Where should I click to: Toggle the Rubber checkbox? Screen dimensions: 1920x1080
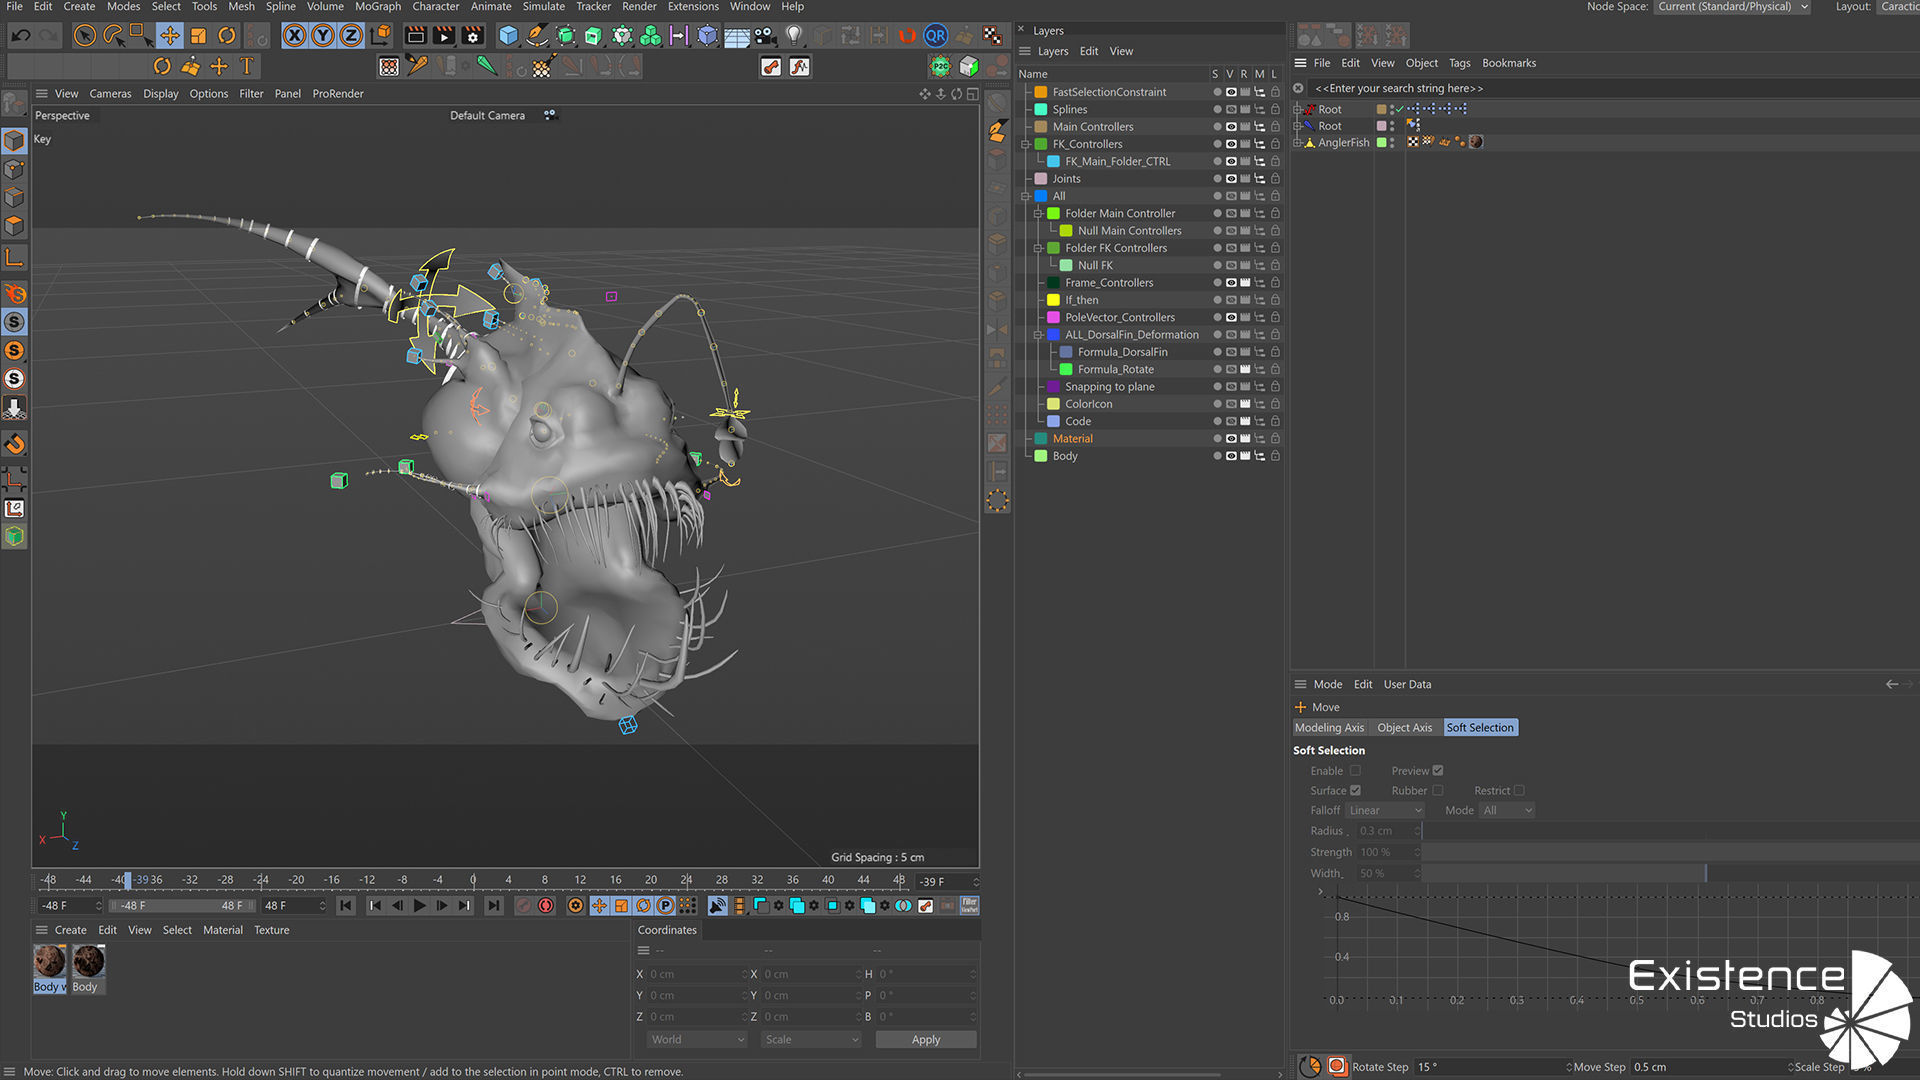click(x=1437, y=791)
